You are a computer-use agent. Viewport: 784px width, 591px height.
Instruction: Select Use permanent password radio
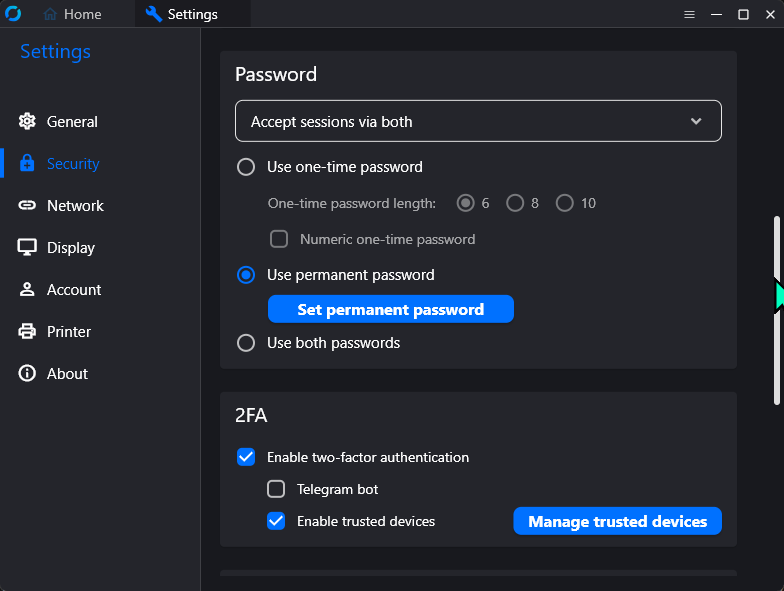(x=246, y=275)
